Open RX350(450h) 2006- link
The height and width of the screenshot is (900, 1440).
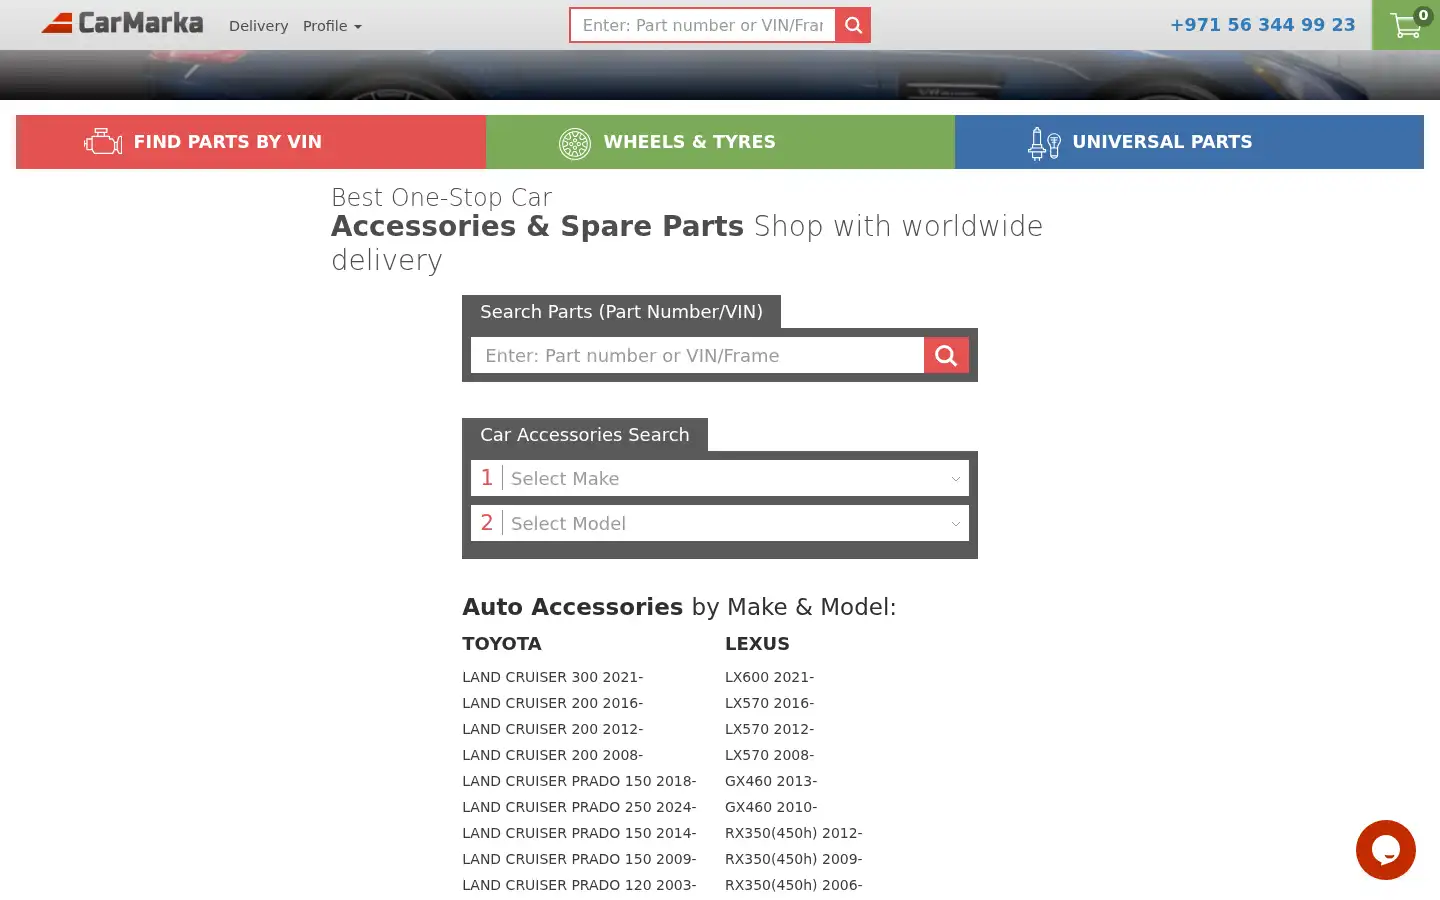coord(794,885)
